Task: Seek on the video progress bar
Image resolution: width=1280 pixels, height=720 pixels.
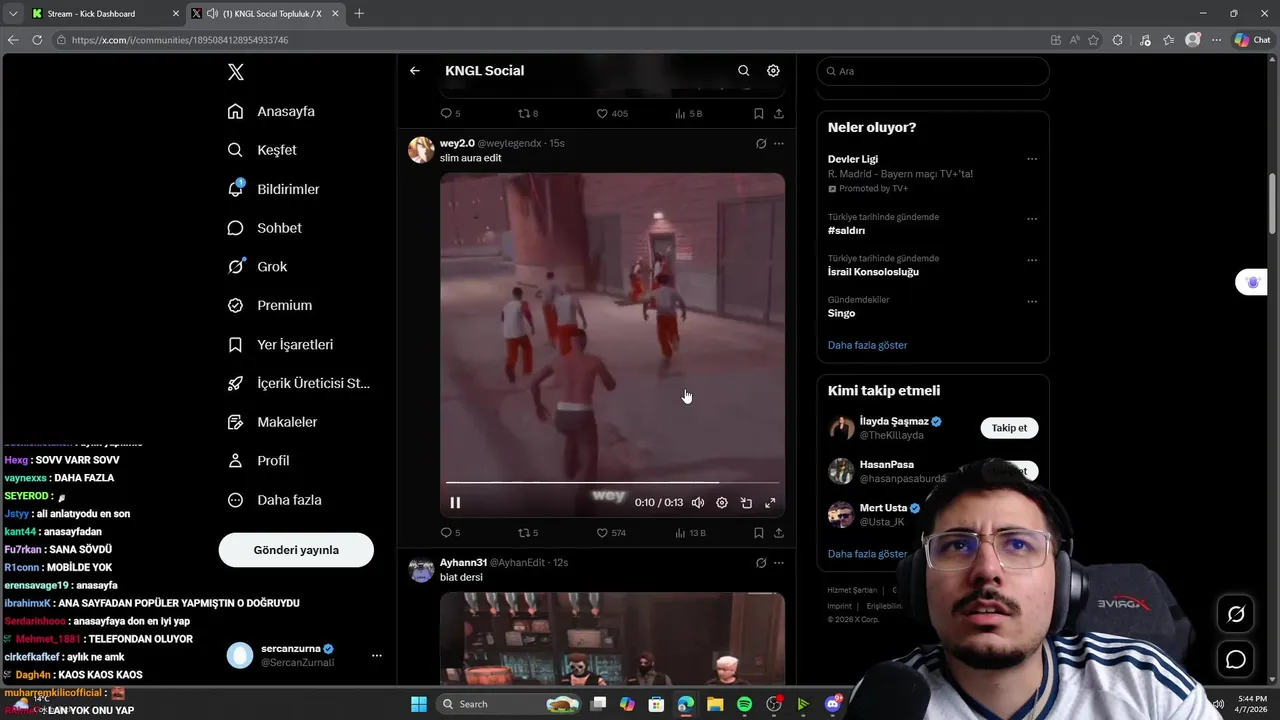Action: [612, 482]
